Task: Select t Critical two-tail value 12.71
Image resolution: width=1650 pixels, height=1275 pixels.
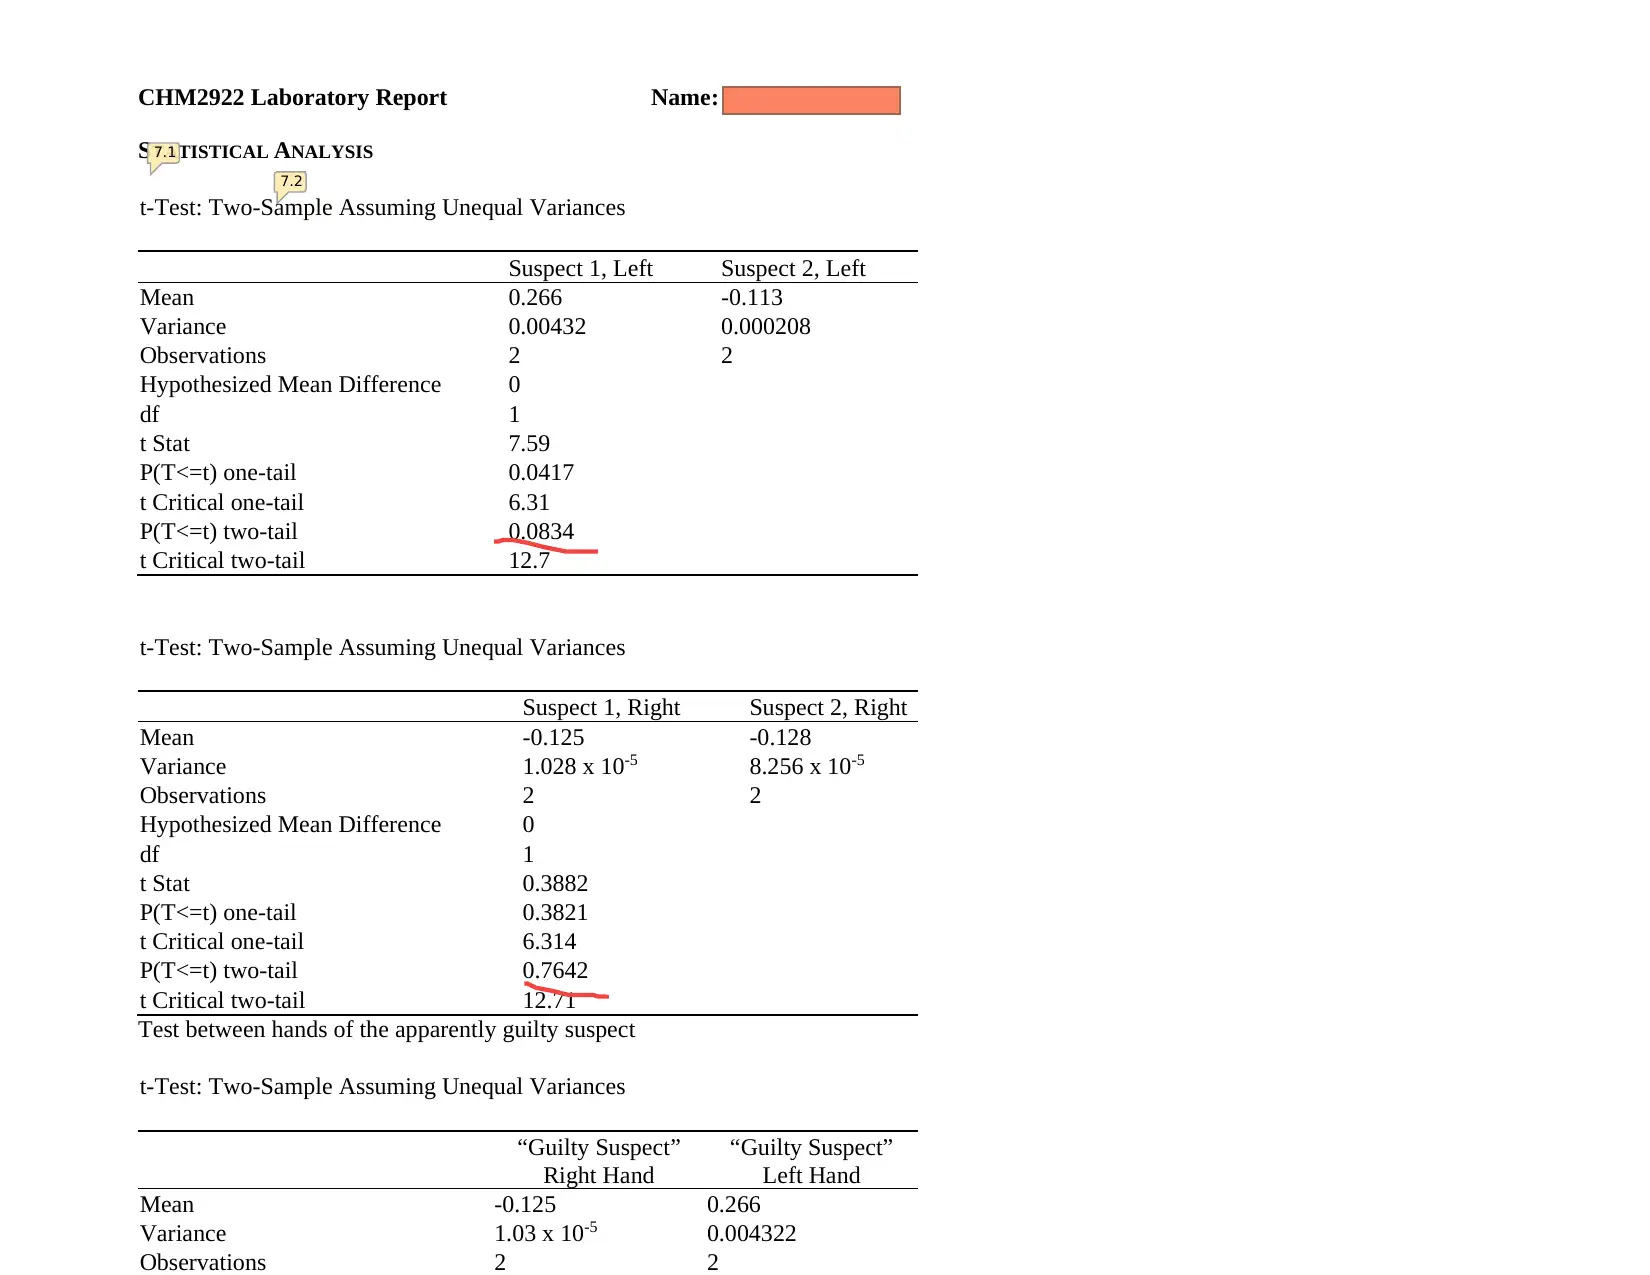Action: click(549, 1001)
